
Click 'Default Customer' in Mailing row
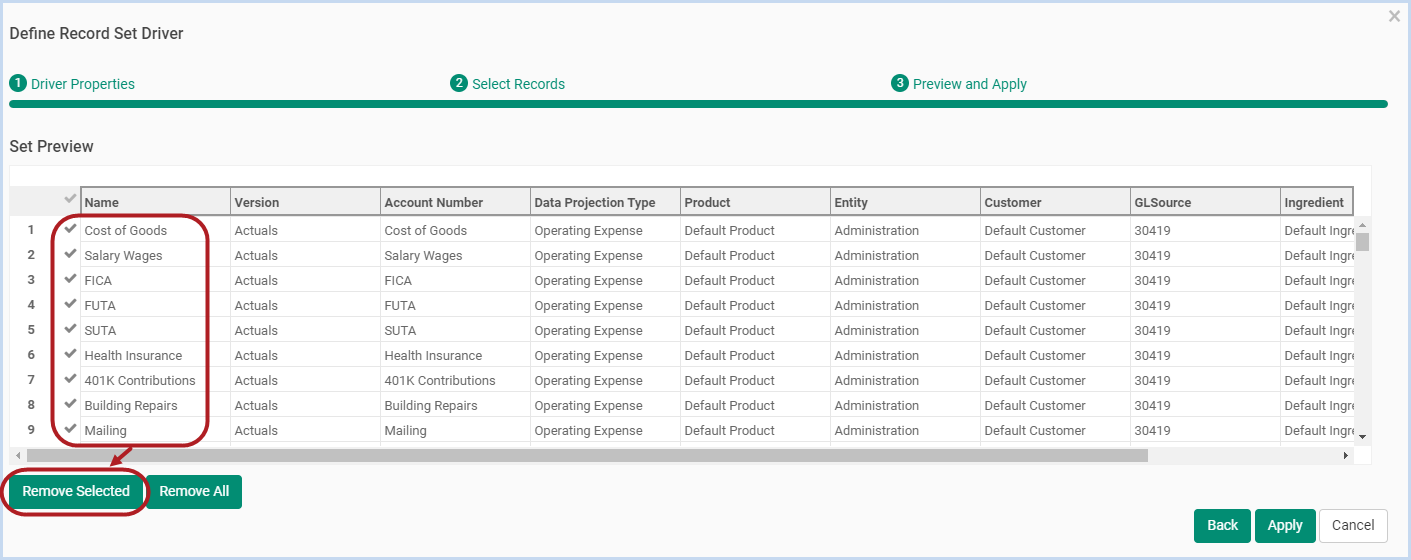[1034, 430]
